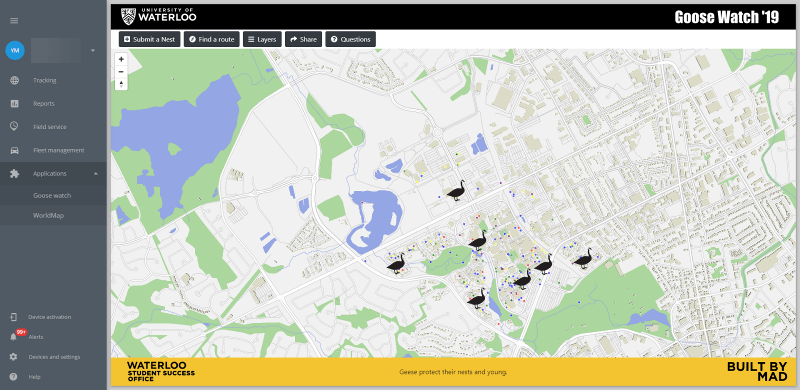Click the Help question mark icon

(x=13, y=377)
